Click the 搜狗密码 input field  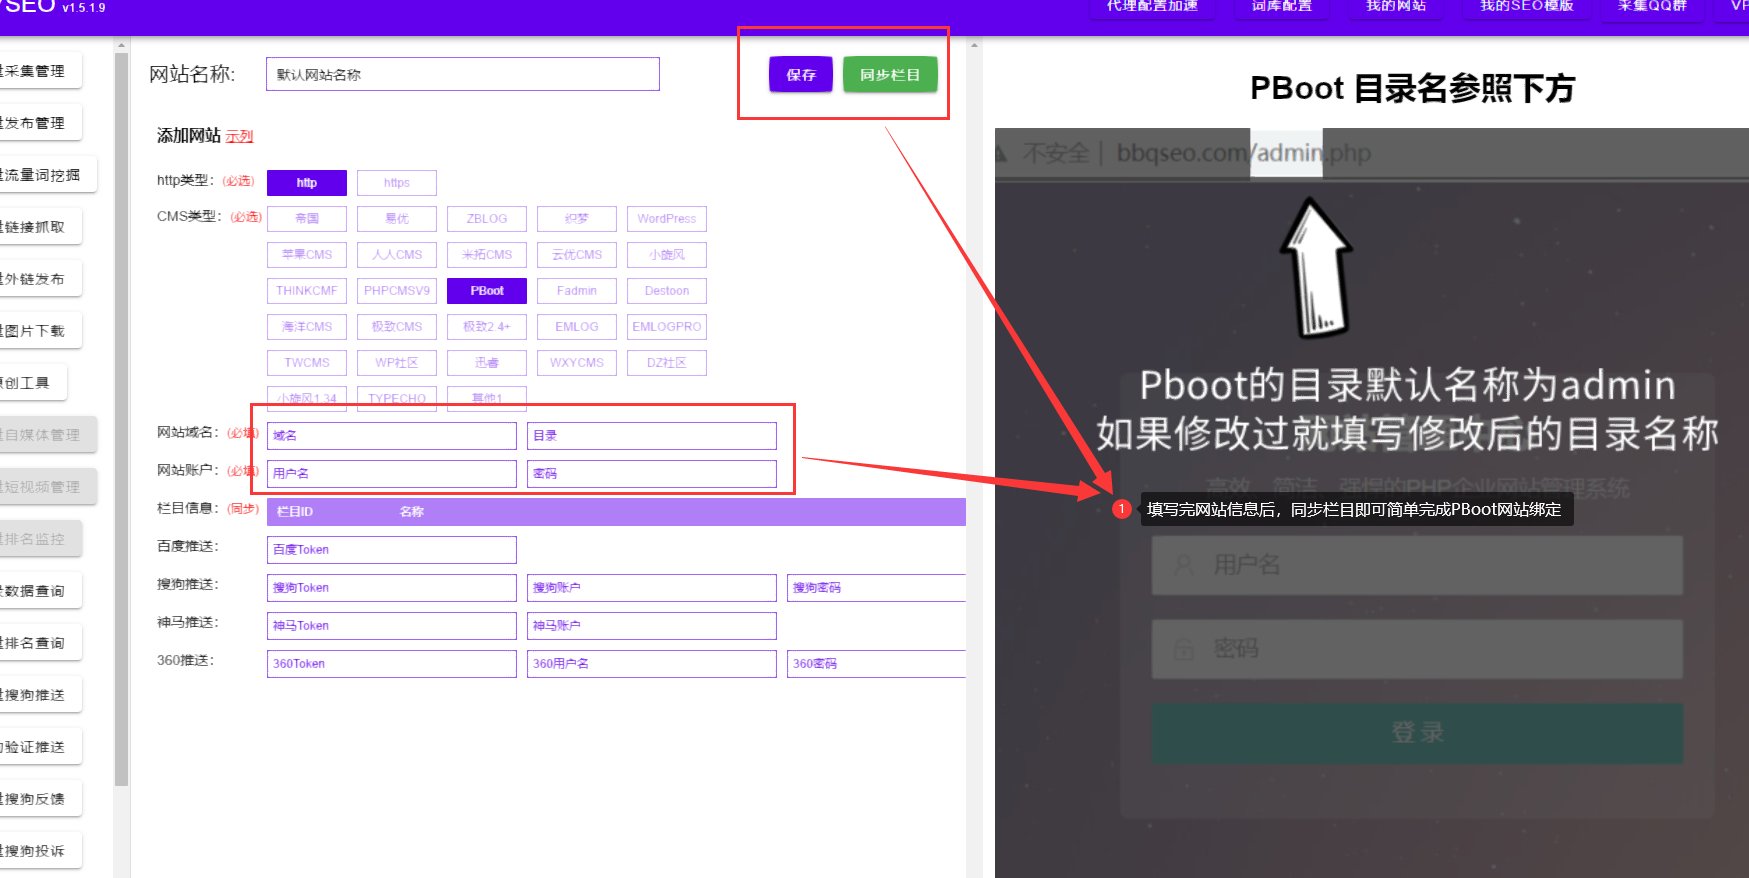(x=877, y=588)
